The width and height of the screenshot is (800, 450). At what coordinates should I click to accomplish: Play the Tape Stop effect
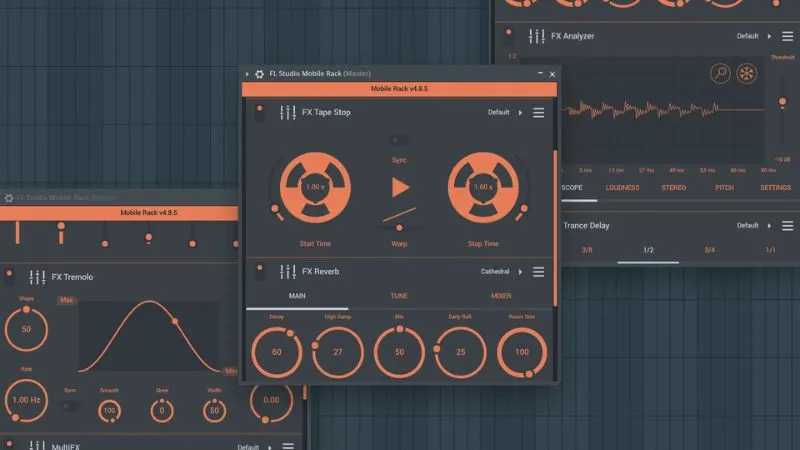click(x=400, y=187)
